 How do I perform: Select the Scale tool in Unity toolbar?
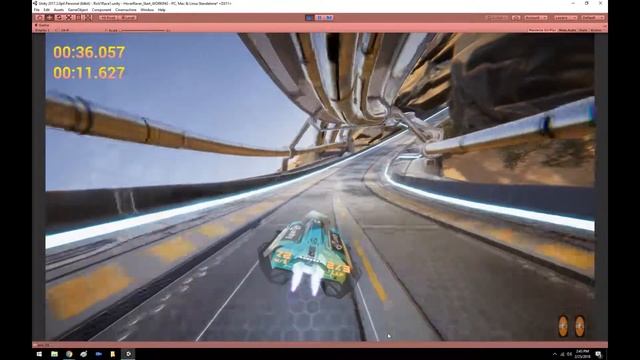(69, 18)
